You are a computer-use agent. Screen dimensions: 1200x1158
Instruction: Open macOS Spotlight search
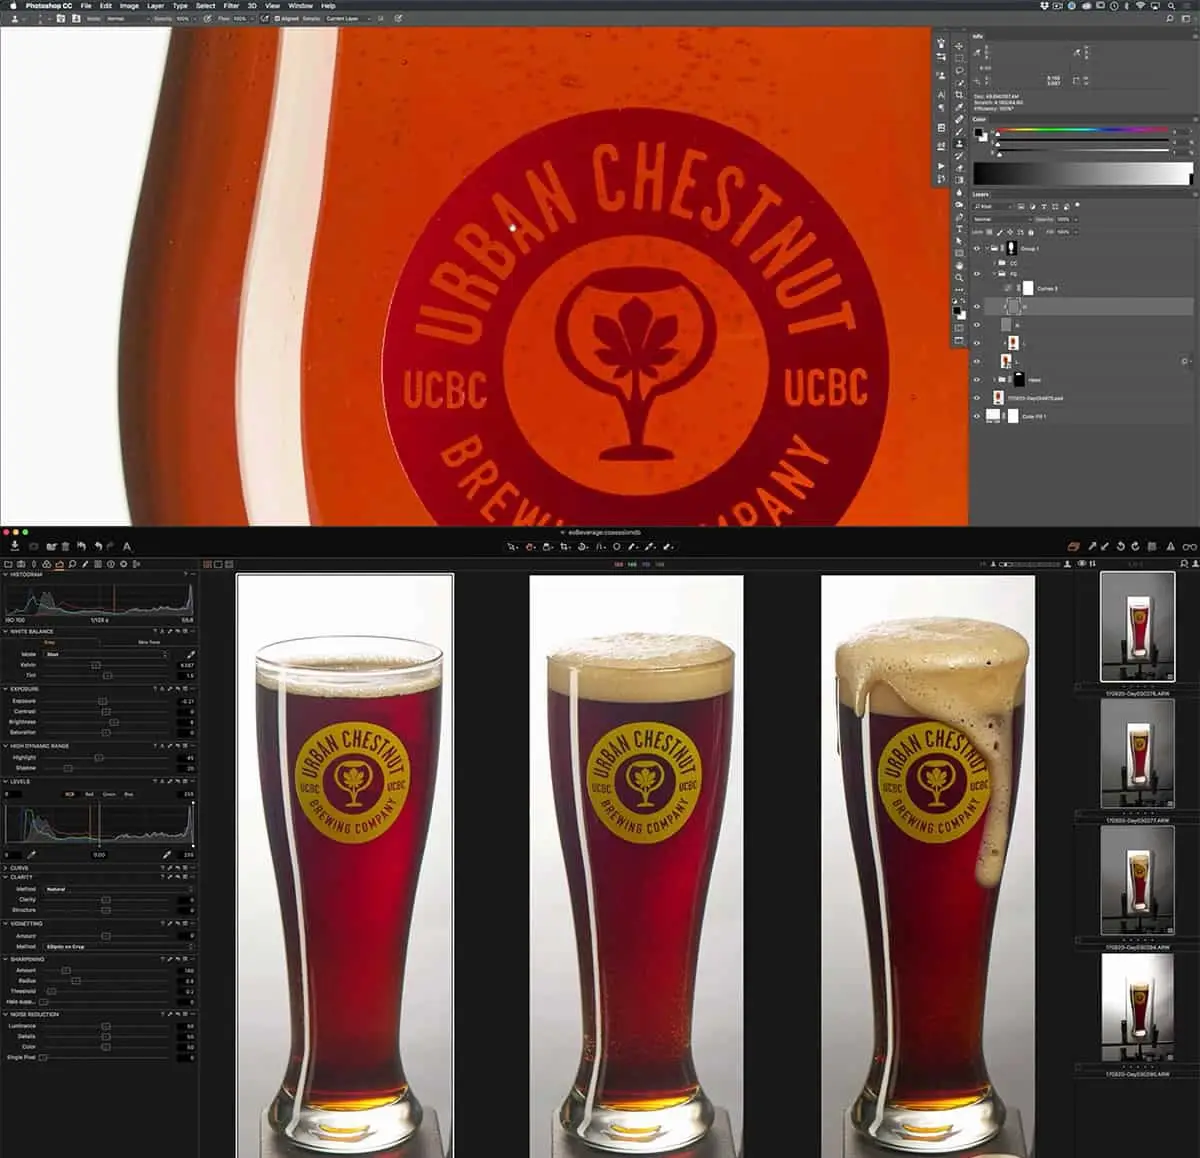(1170, 6)
